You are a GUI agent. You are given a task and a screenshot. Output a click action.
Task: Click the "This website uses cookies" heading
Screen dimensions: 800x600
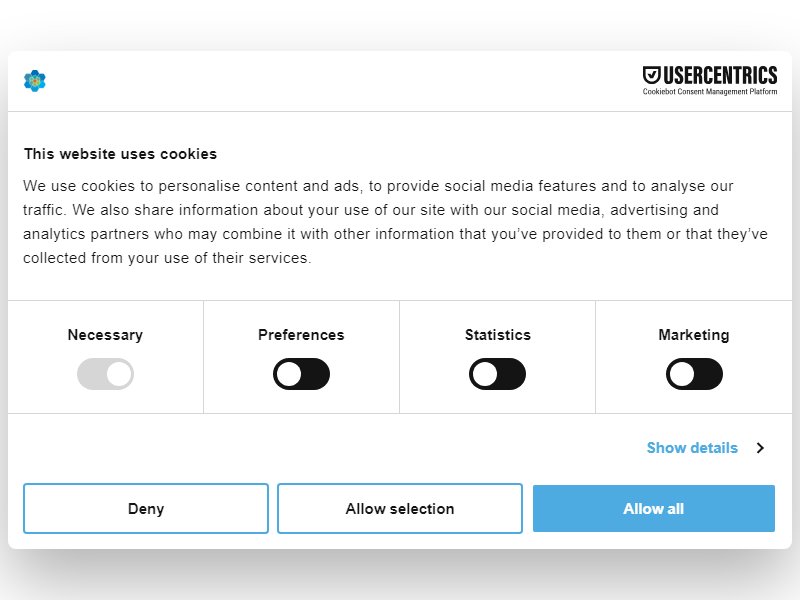coord(120,154)
